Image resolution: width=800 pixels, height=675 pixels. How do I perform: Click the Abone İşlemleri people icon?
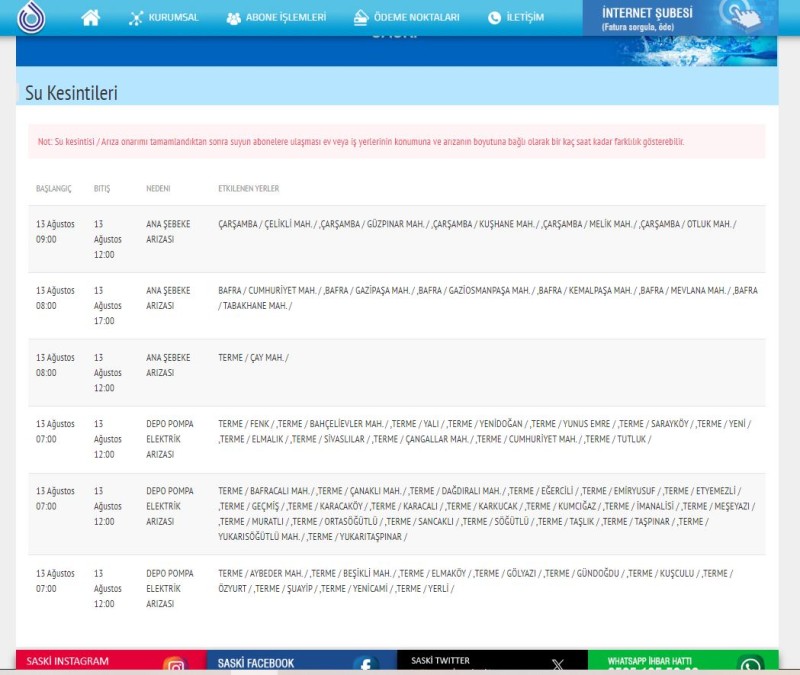[233, 18]
